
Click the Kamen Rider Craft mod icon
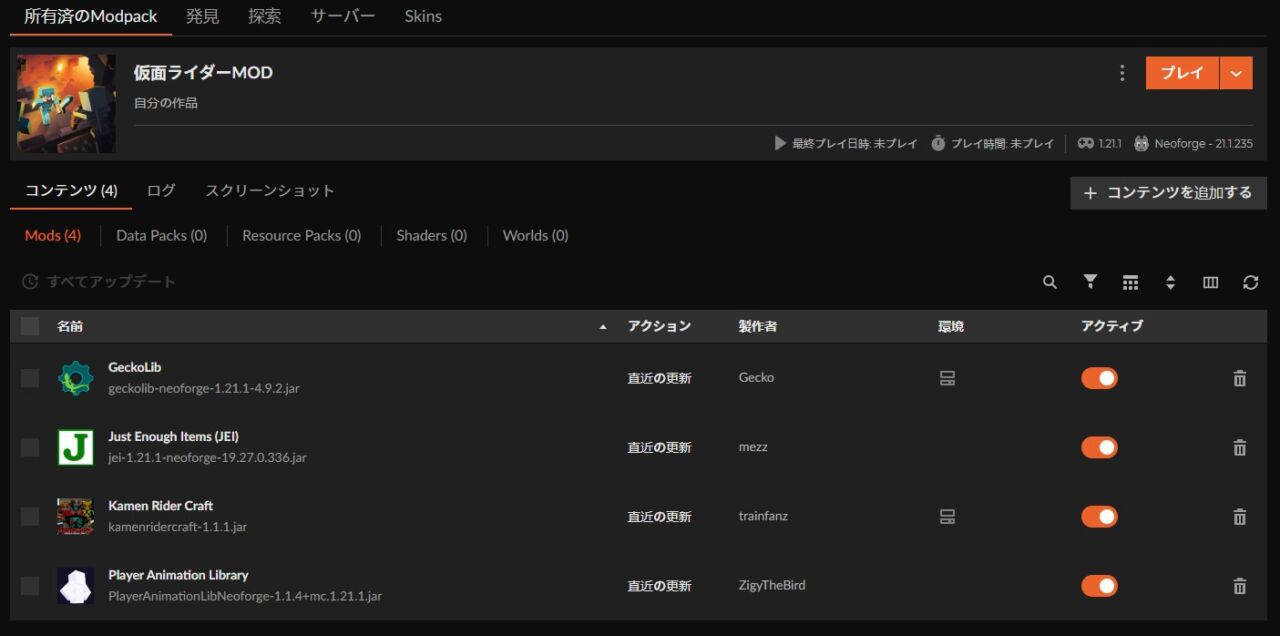tap(75, 516)
